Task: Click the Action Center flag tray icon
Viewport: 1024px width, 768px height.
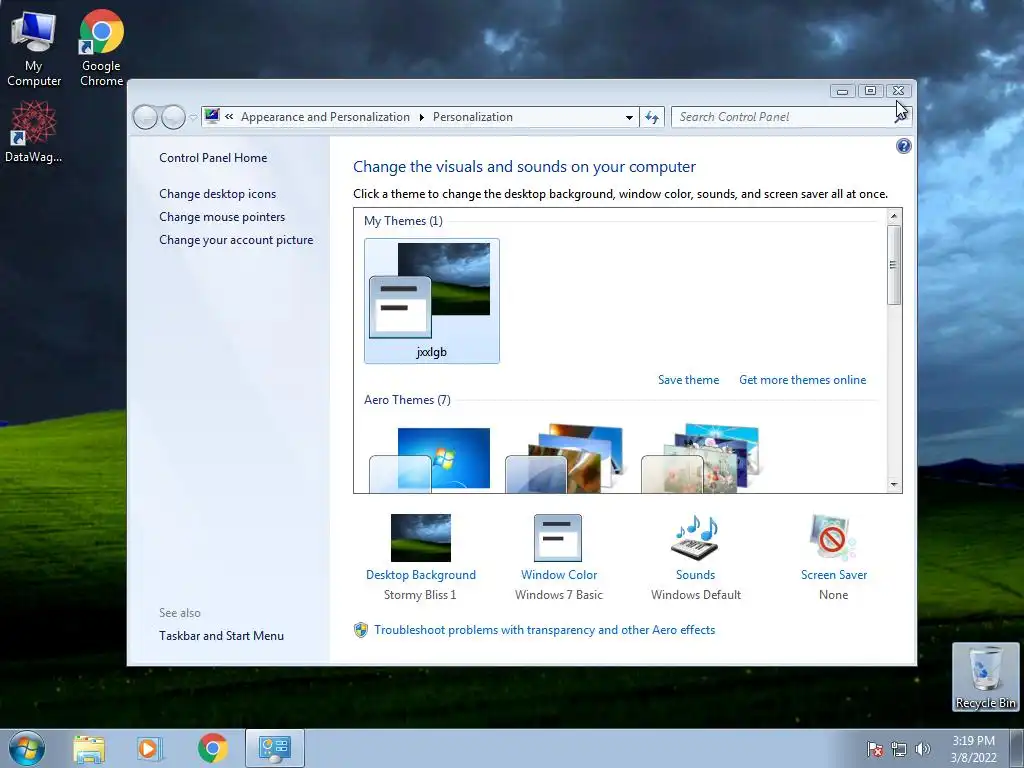Action: coord(874,749)
